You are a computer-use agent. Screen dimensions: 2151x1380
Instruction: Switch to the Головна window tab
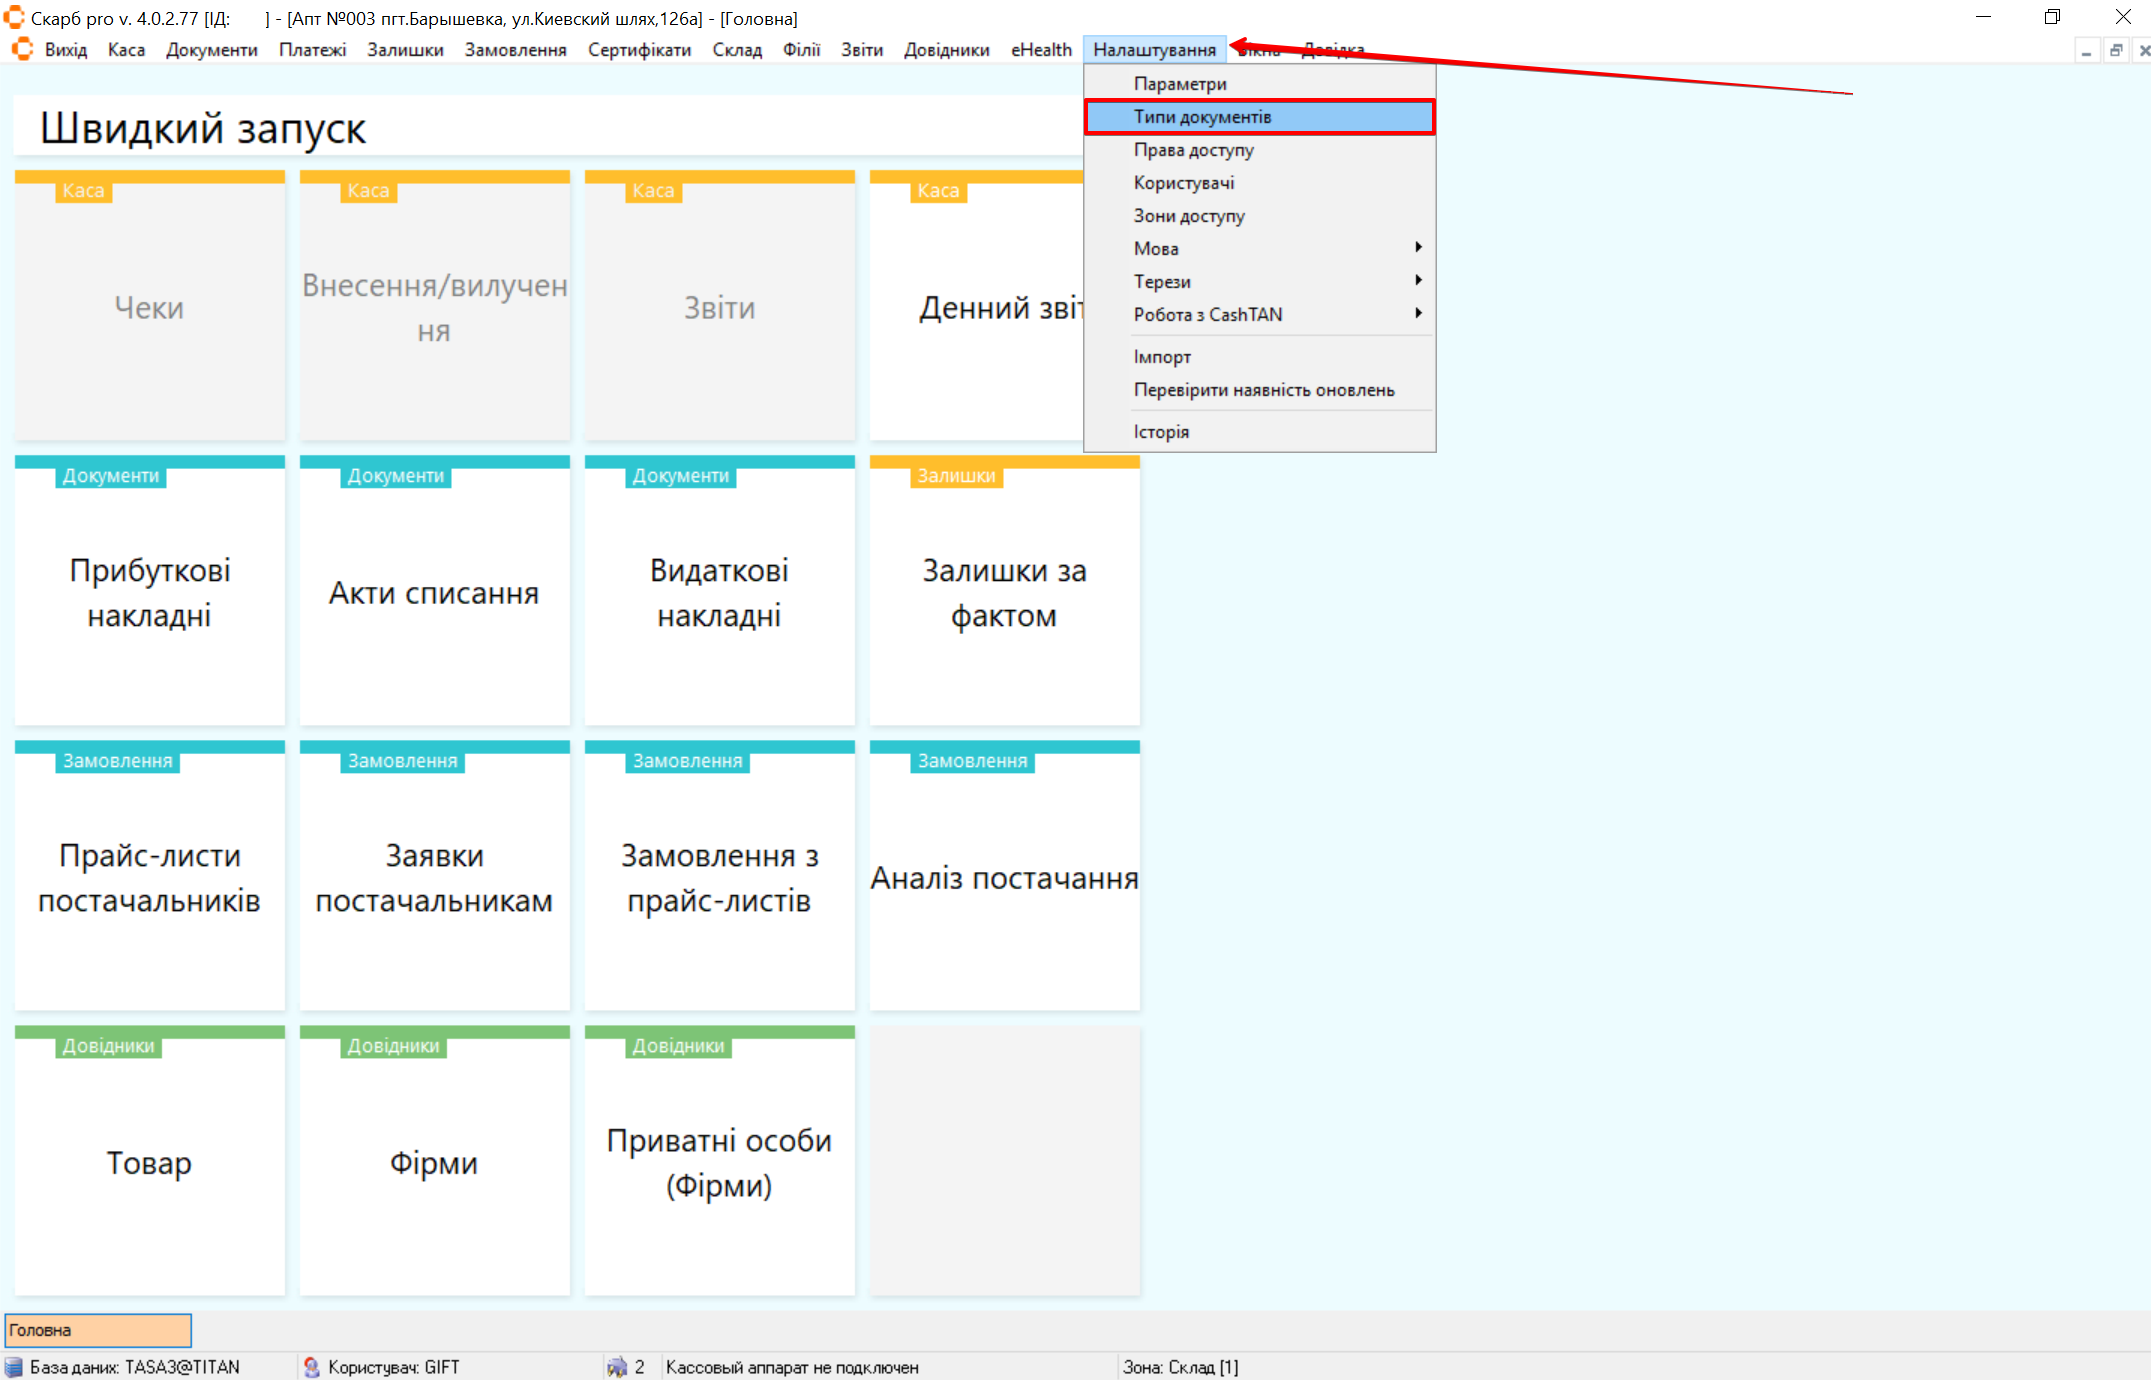(98, 1330)
